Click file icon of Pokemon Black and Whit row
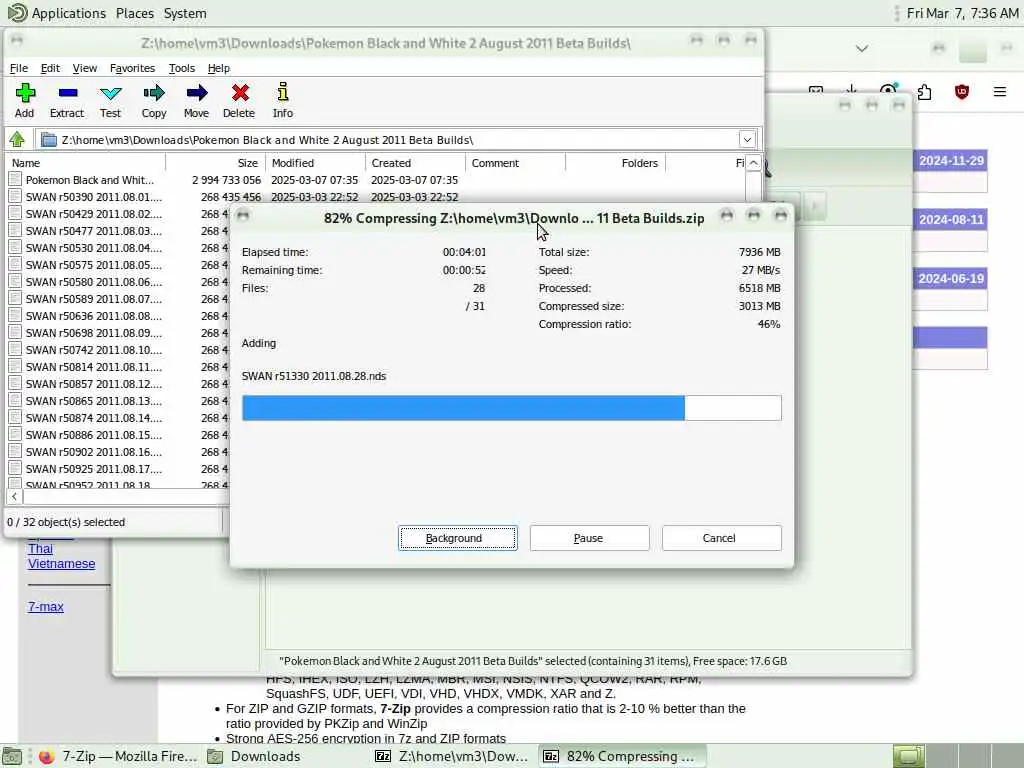This screenshot has height=768, width=1024. click(15, 180)
